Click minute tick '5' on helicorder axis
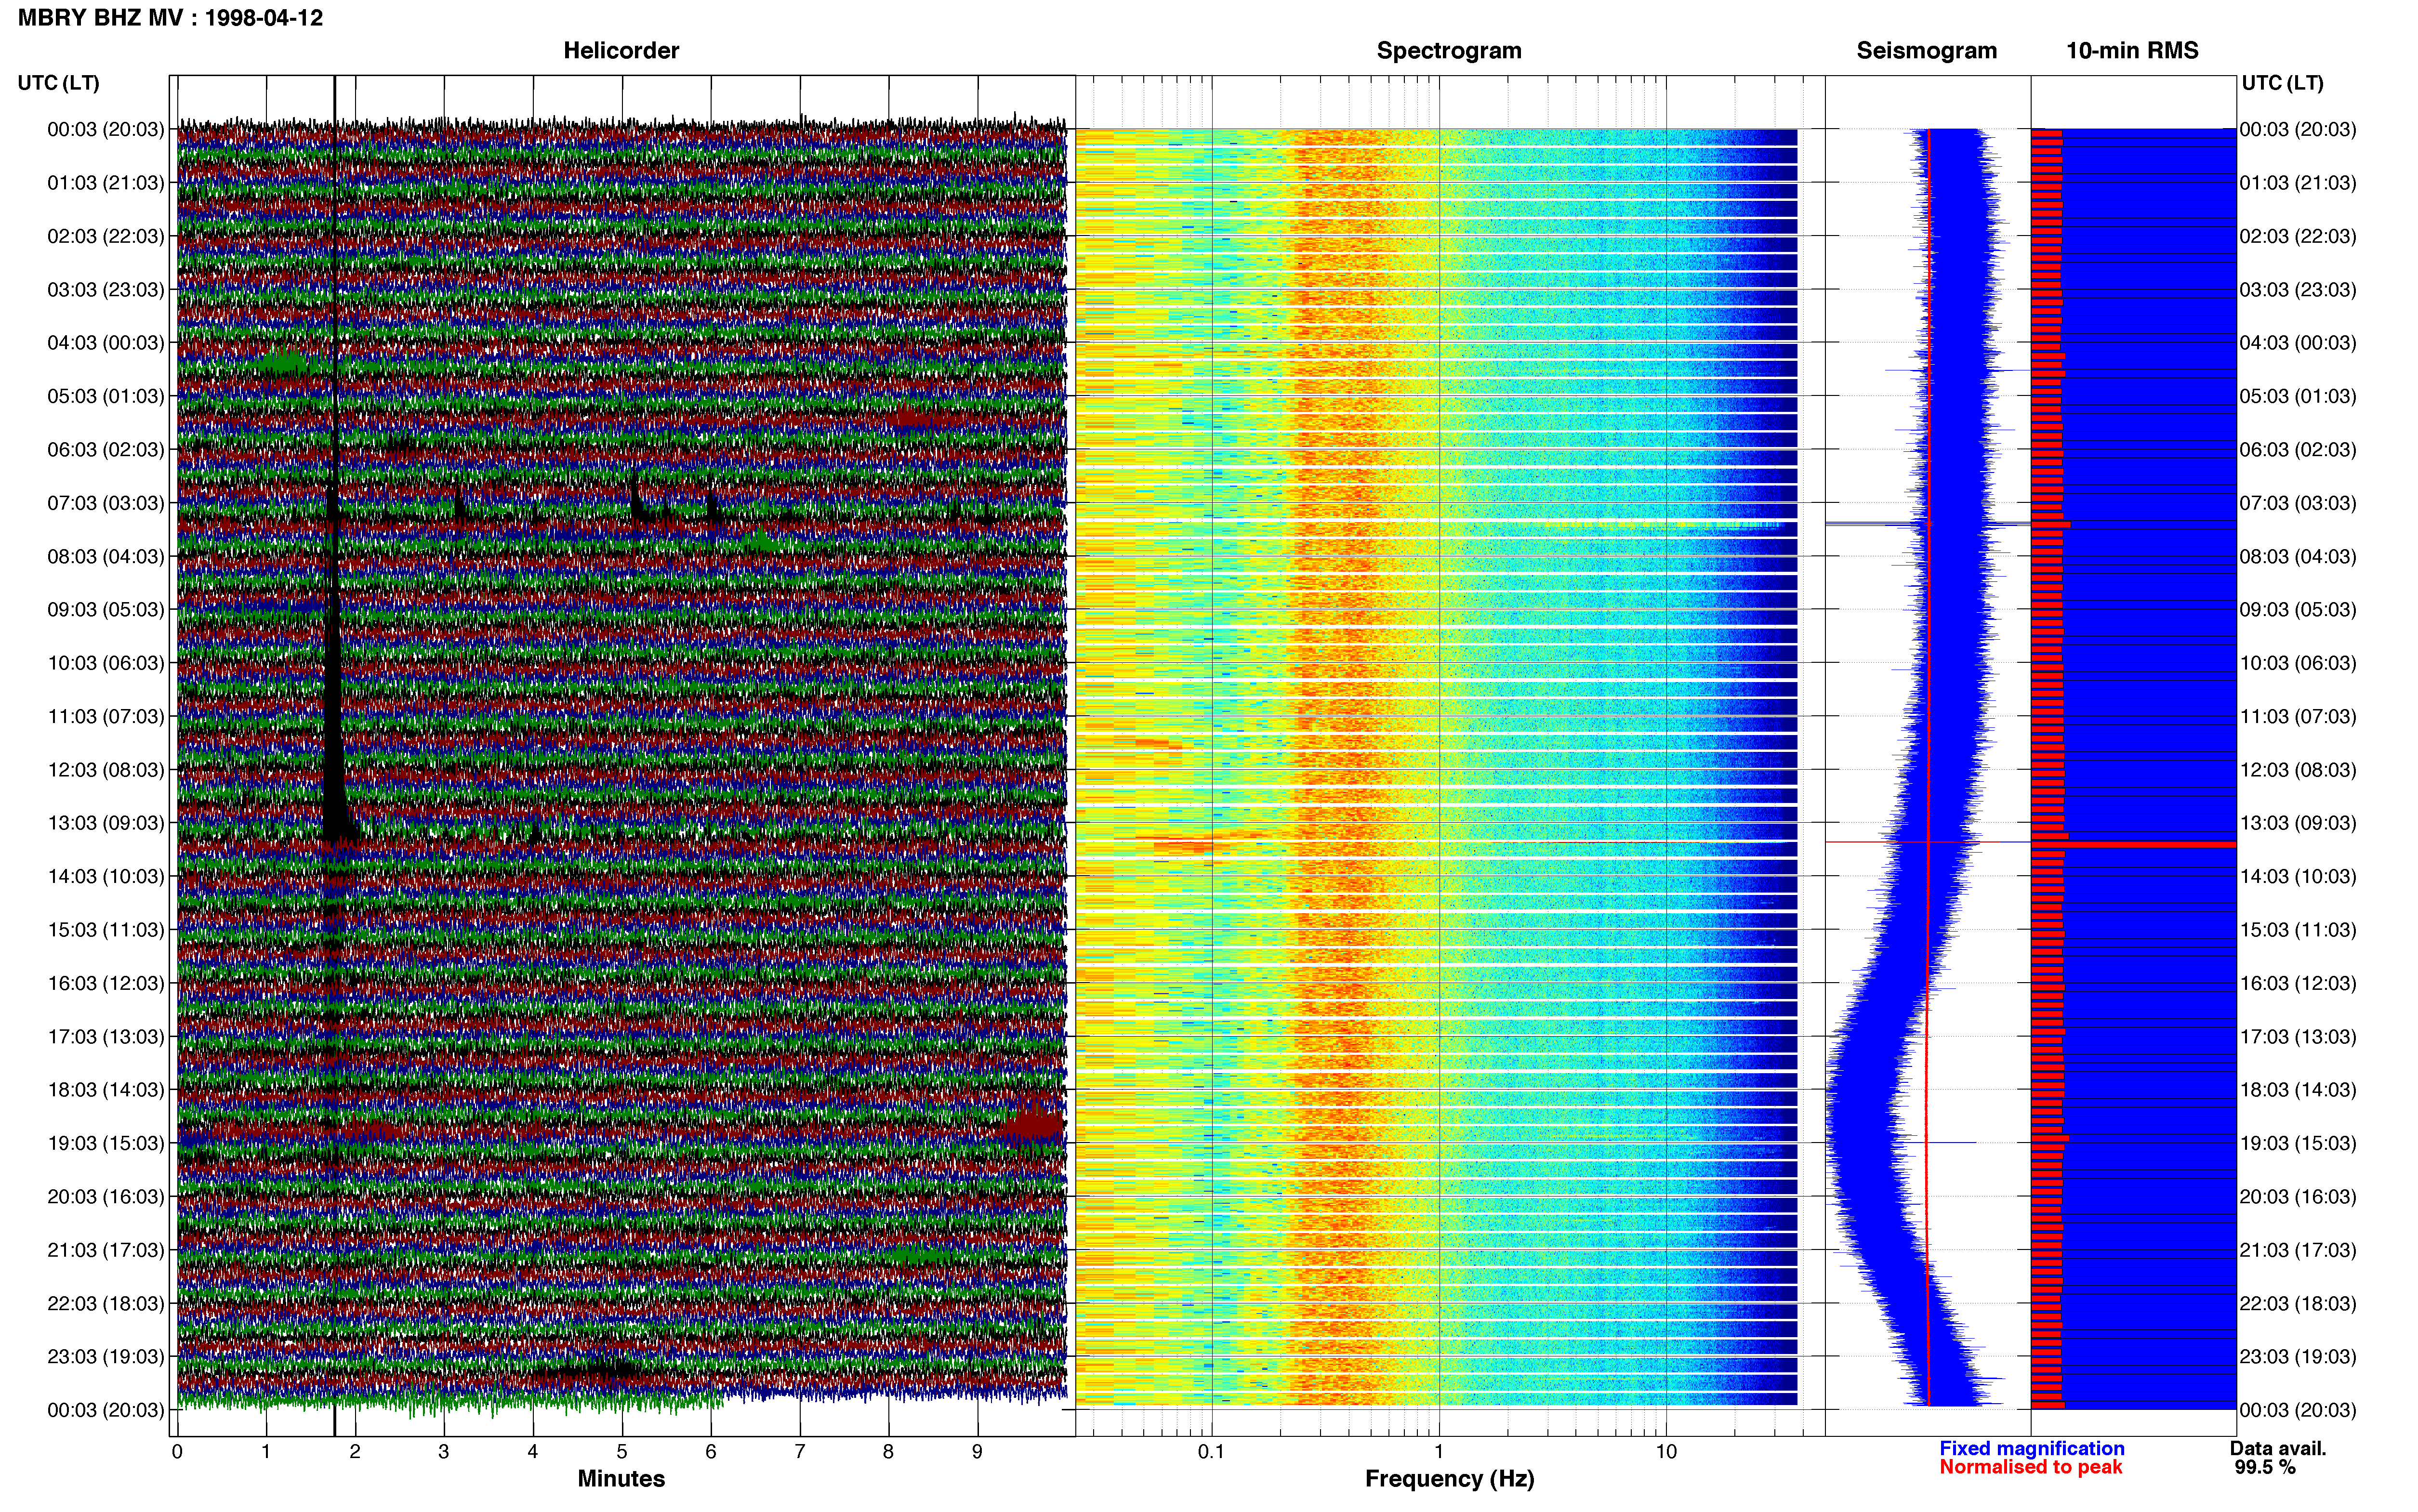Image resolution: width=2418 pixels, height=1512 pixels. [x=622, y=1452]
